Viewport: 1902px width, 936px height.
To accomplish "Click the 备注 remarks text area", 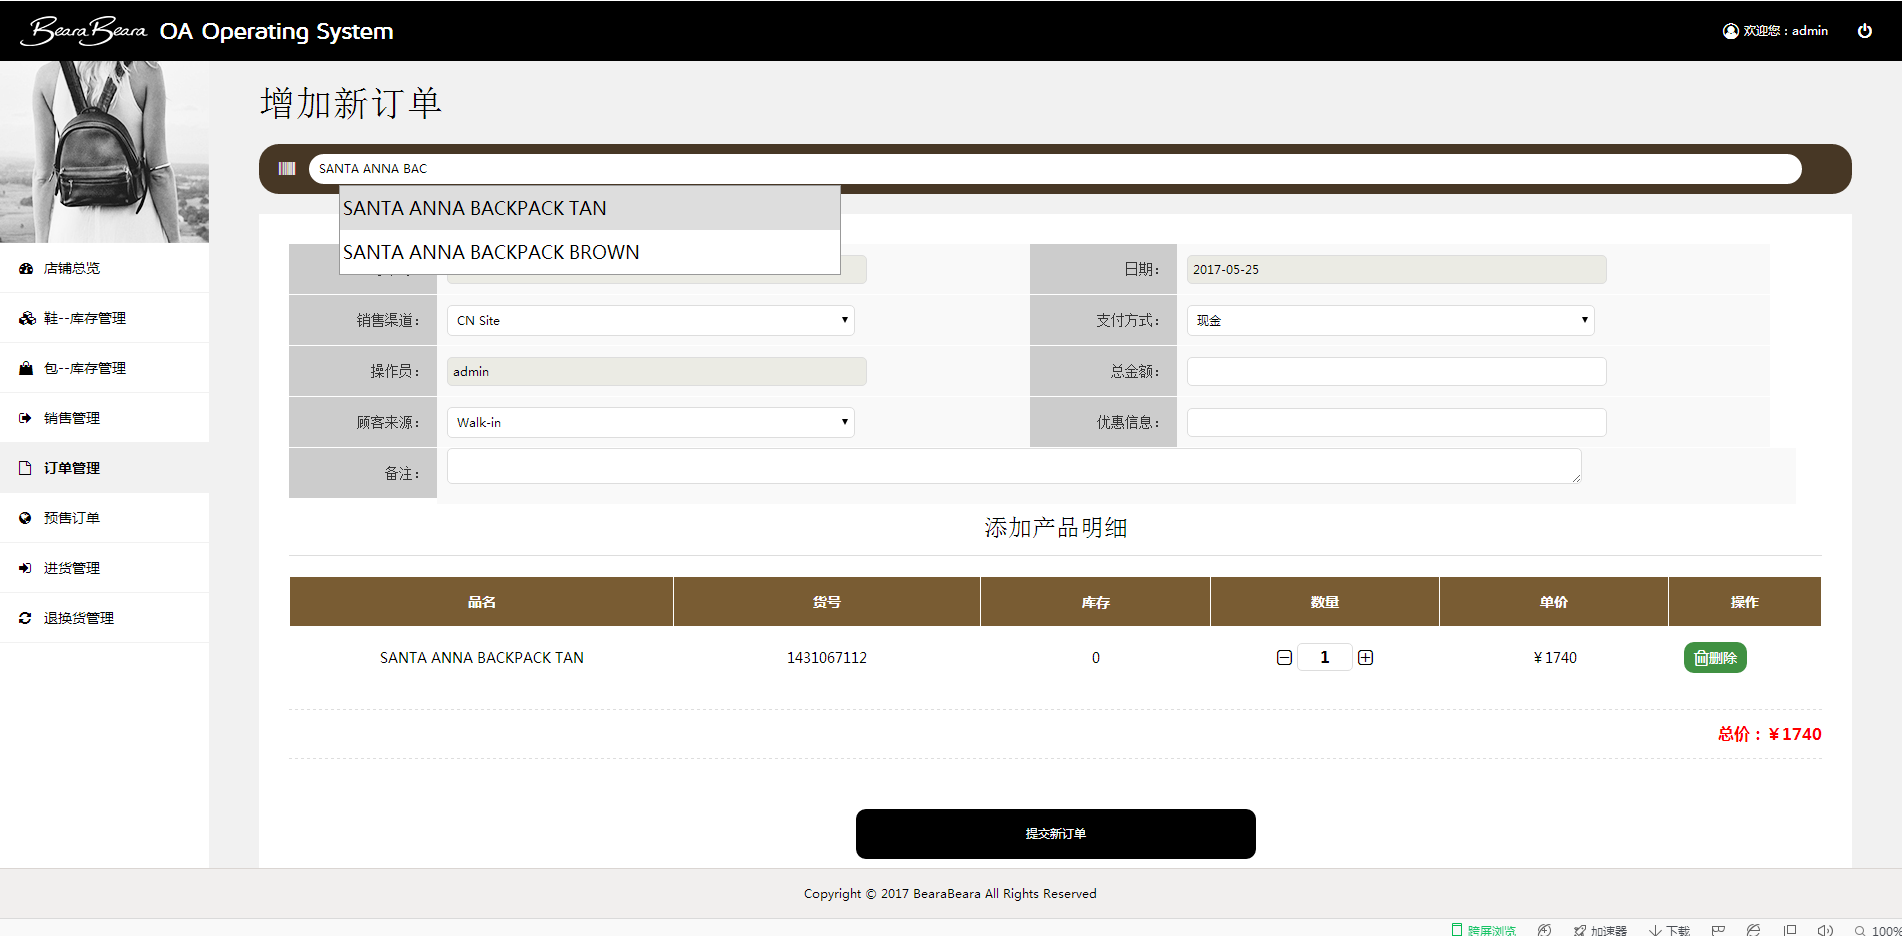I will 1013,467.
